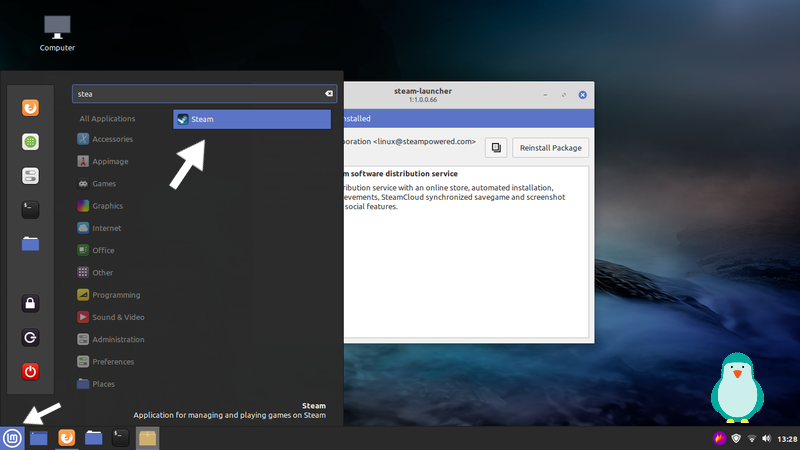
Task: Open the Appimage category
Action: 103,161
